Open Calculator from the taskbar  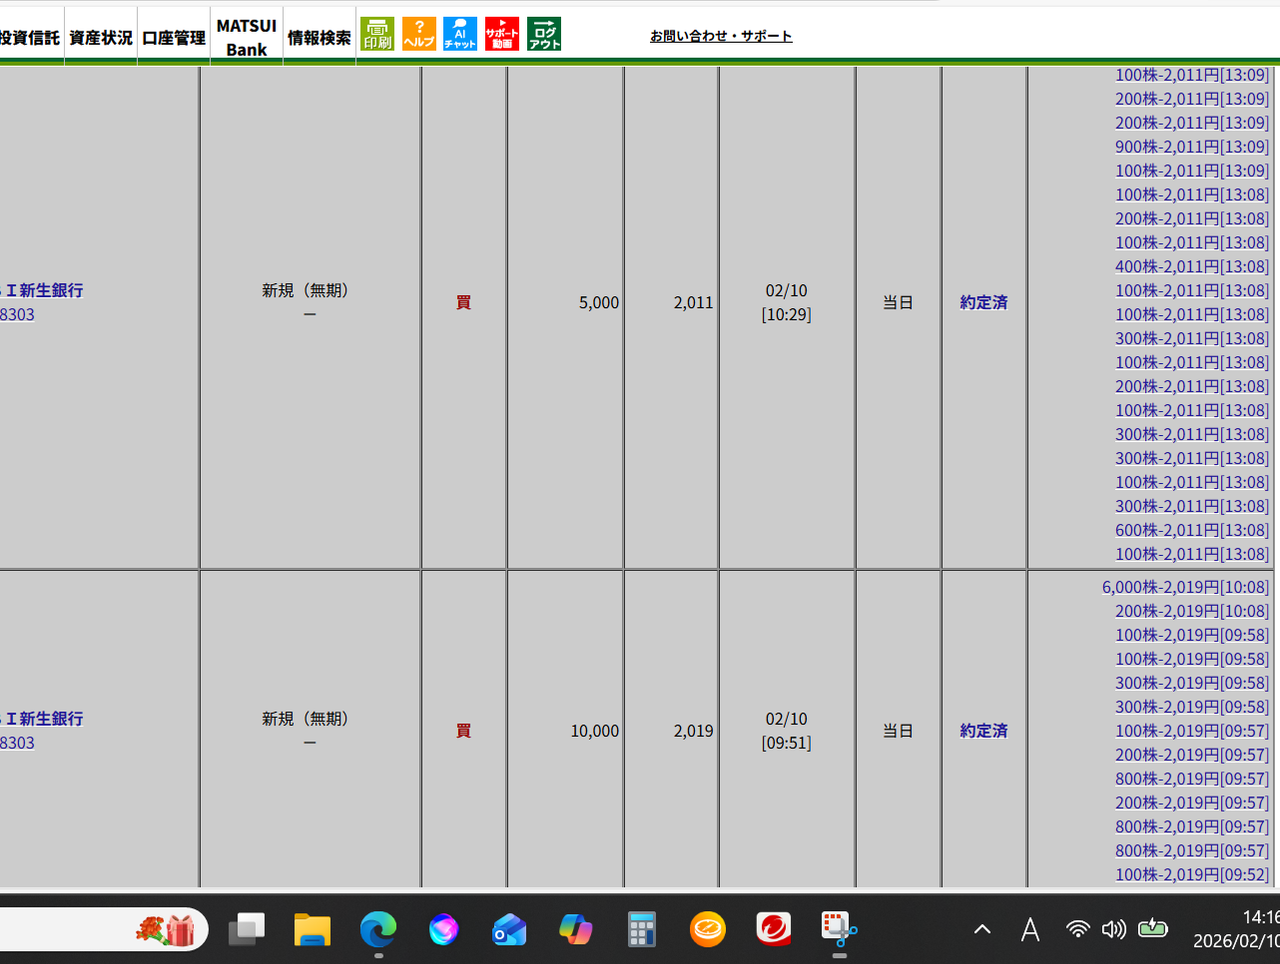pyautogui.click(x=642, y=930)
